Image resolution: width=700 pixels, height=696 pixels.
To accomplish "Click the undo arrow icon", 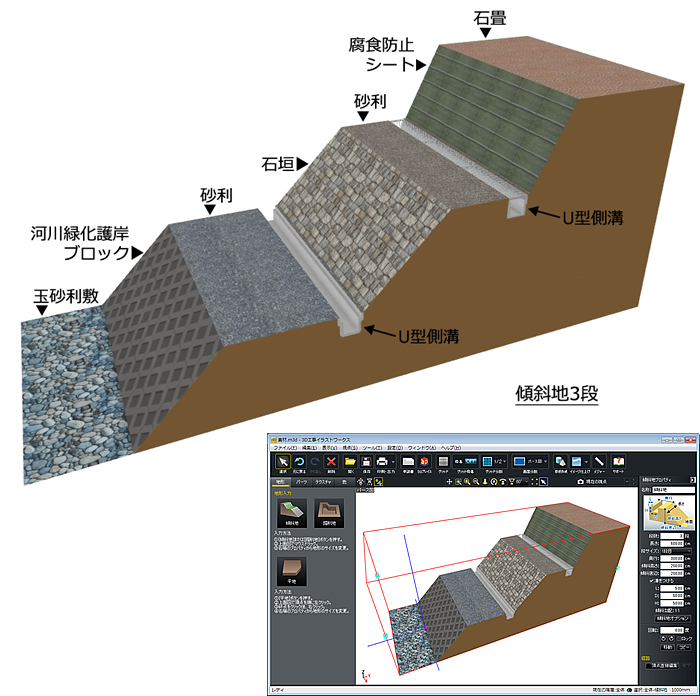I will tap(298, 462).
